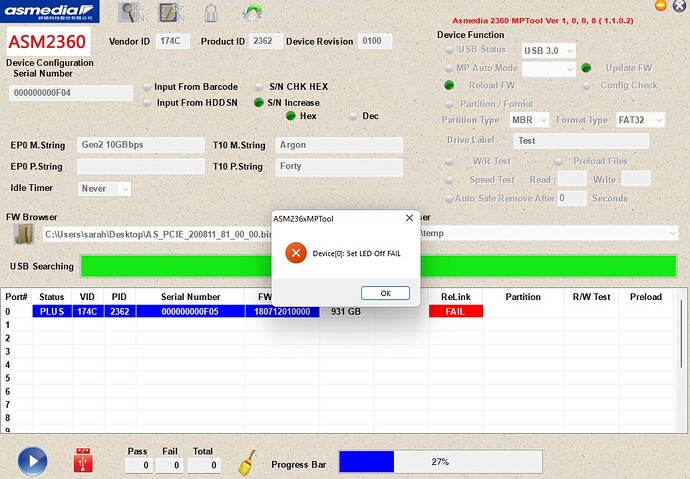Open firmware file browser folder icon
Image resolution: width=690 pixels, height=479 pixels.
(x=24, y=234)
